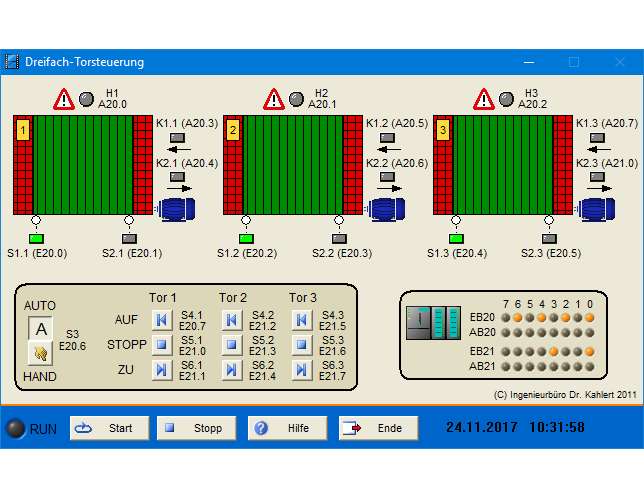Click the H3 warning triangle icon
This screenshot has height=495, width=644.
point(484,99)
